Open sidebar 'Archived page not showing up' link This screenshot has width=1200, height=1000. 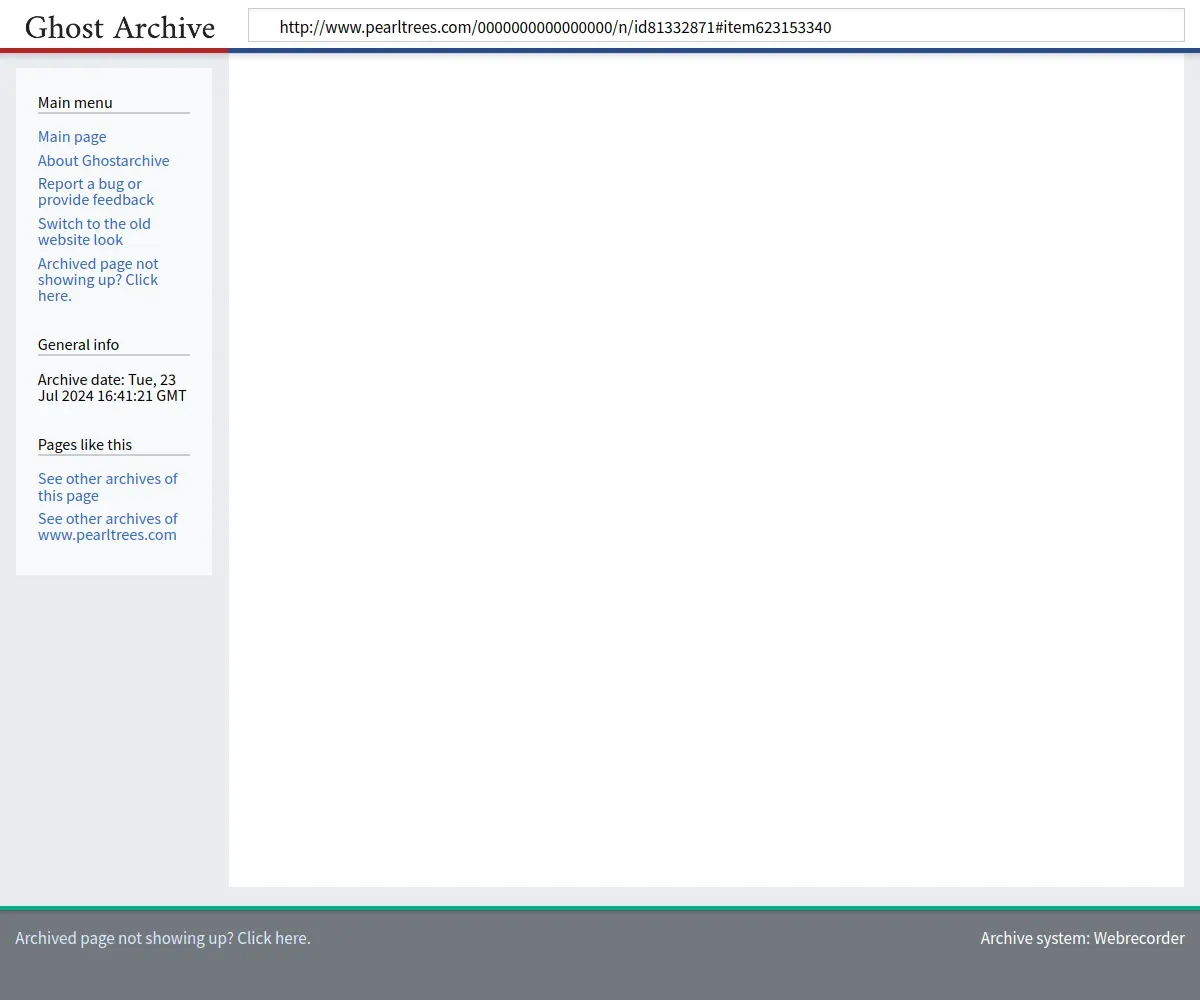(98, 280)
